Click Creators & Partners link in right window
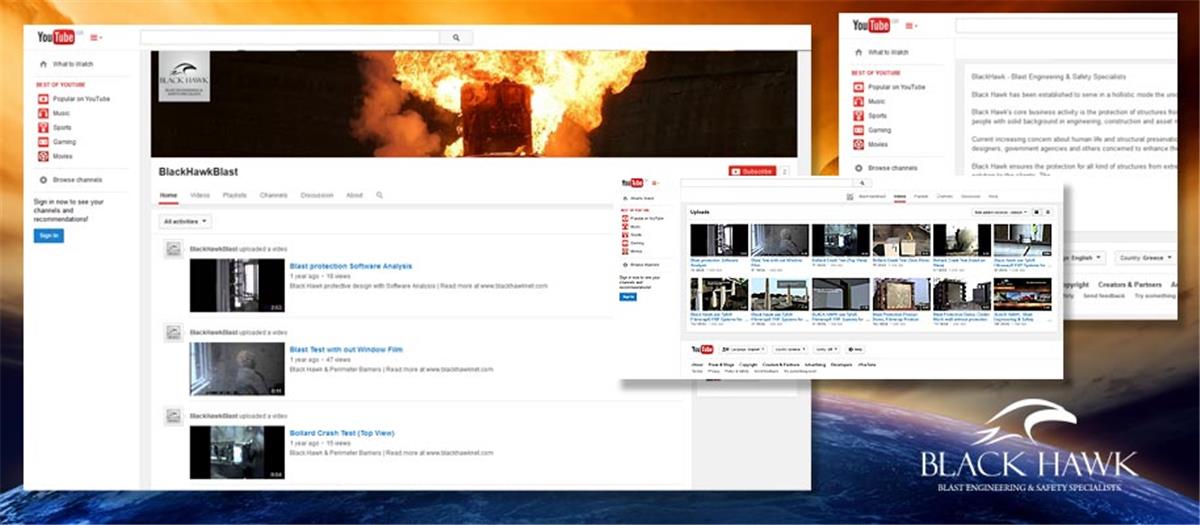 pos(1130,284)
